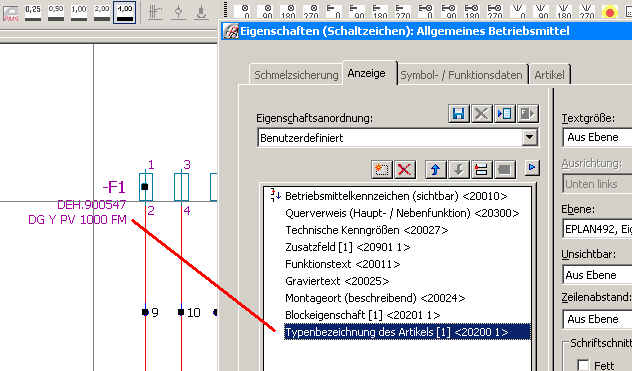Select Funktionstext <20011> in the list
The width and height of the screenshot is (632, 371).
(x=342, y=264)
